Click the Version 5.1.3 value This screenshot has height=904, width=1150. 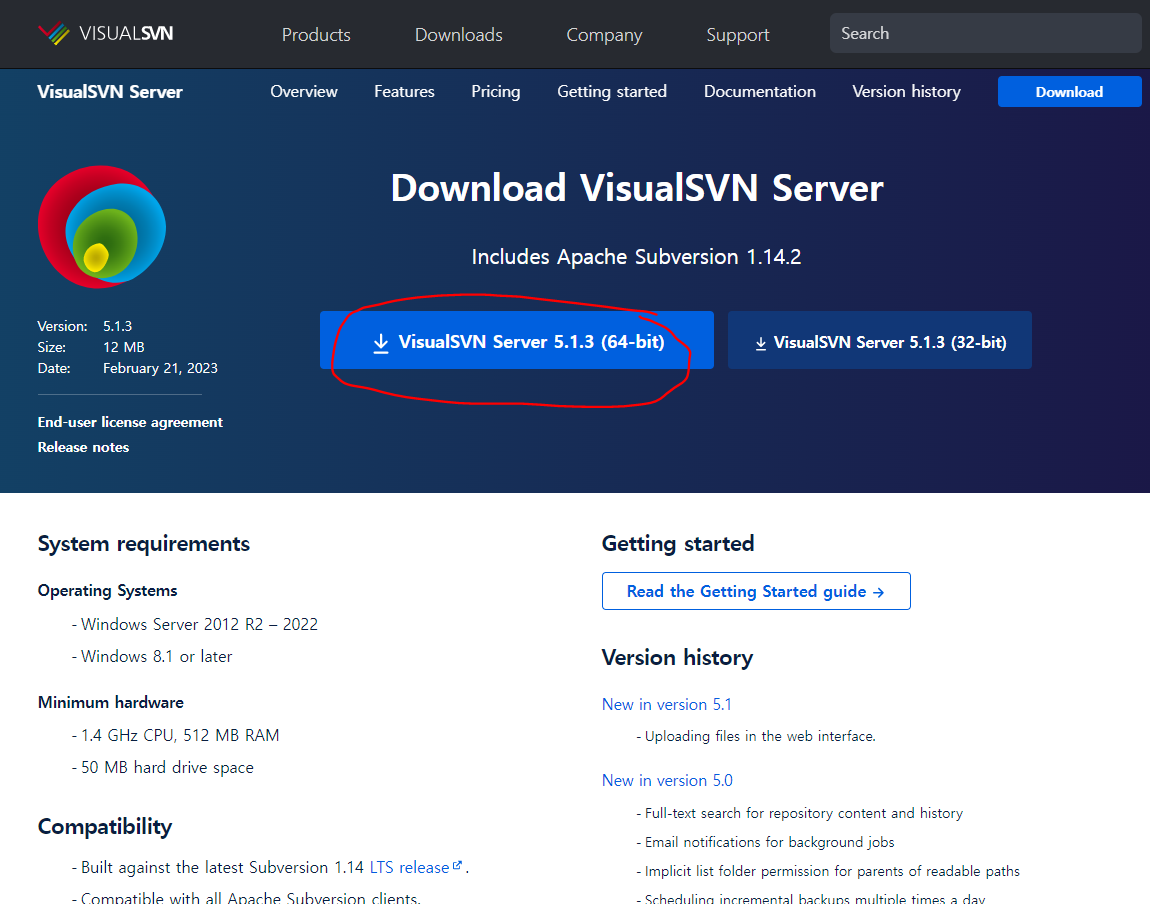117,326
